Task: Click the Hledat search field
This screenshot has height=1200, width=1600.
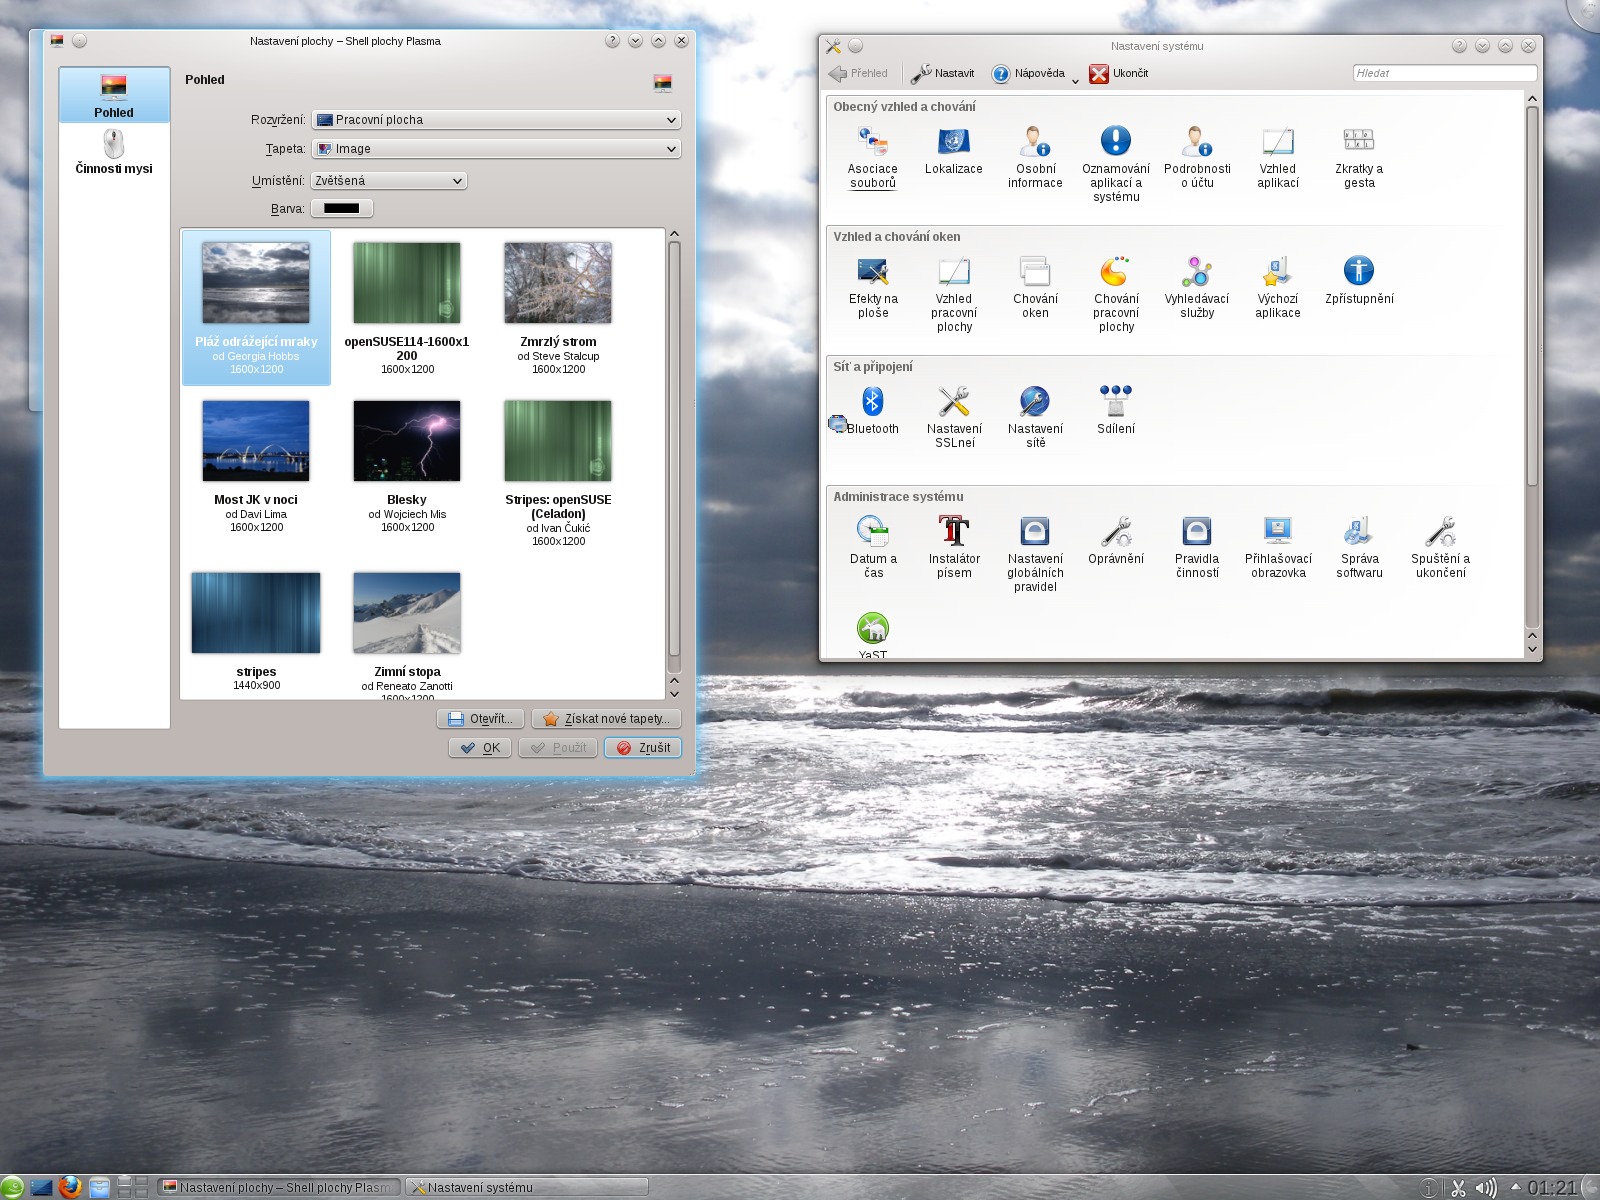Action: (x=1443, y=73)
